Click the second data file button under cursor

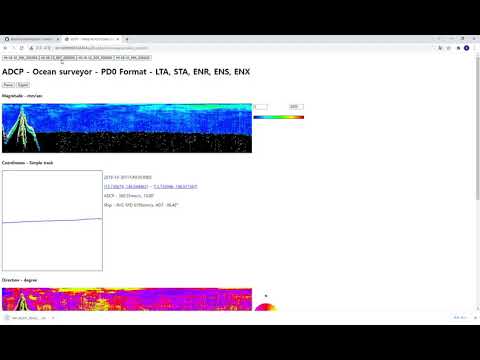[58, 58]
